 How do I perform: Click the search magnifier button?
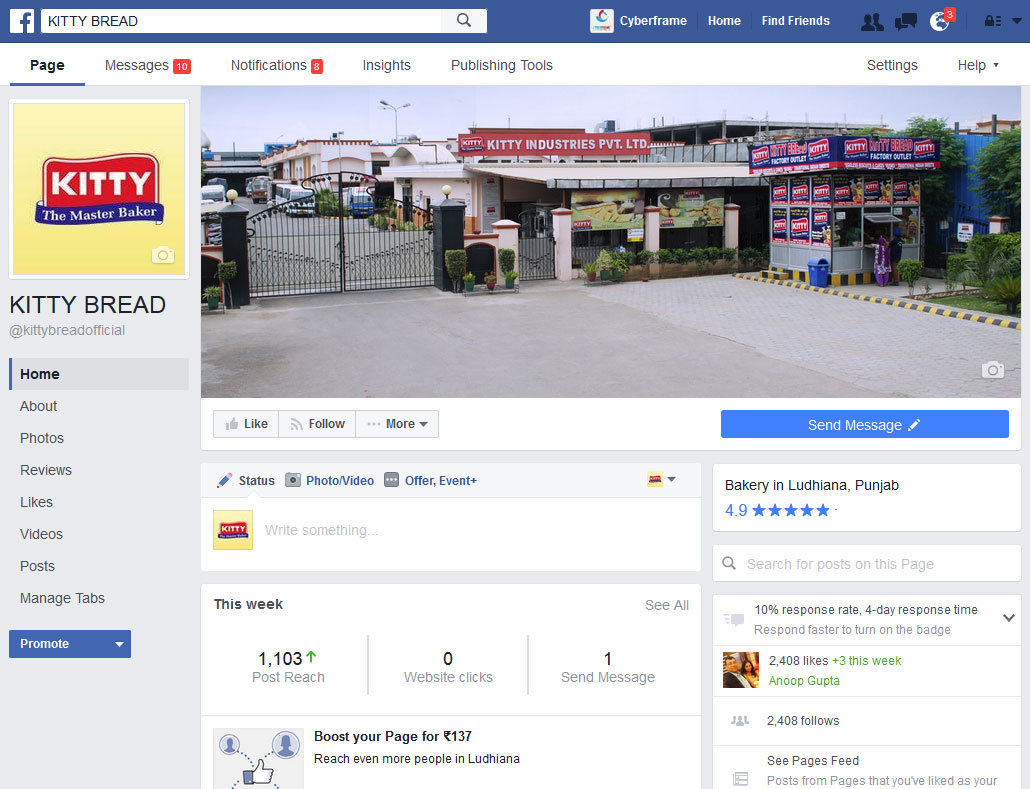tap(464, 21)
